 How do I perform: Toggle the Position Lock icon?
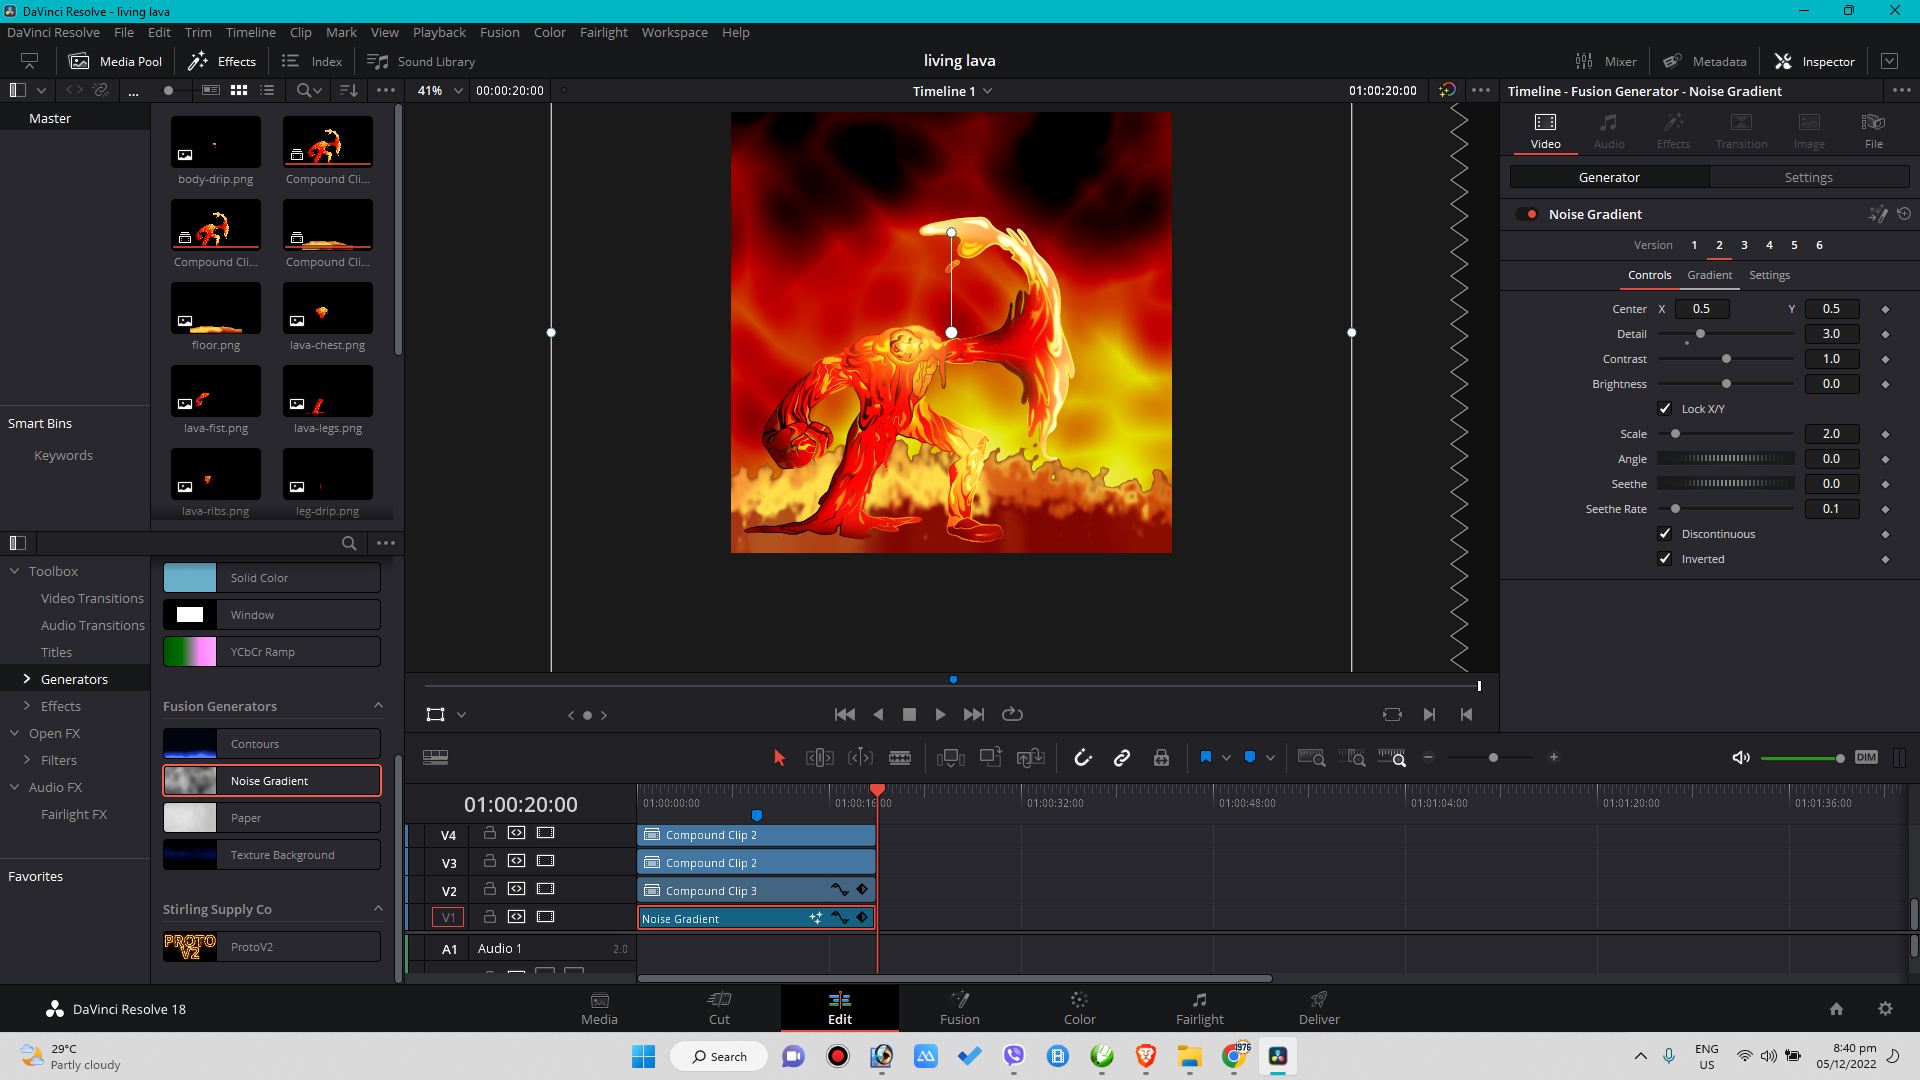click(1161, 758)
